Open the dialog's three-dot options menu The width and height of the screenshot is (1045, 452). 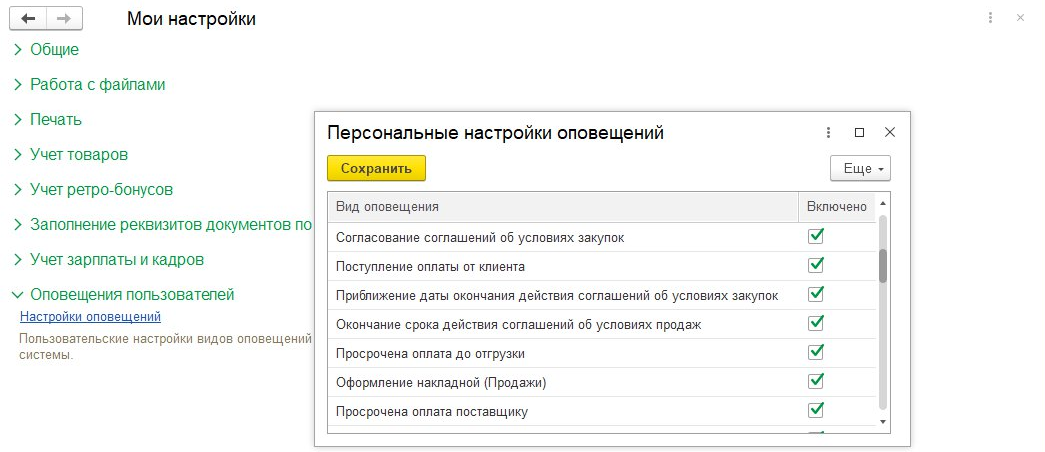tap(828, 132)
